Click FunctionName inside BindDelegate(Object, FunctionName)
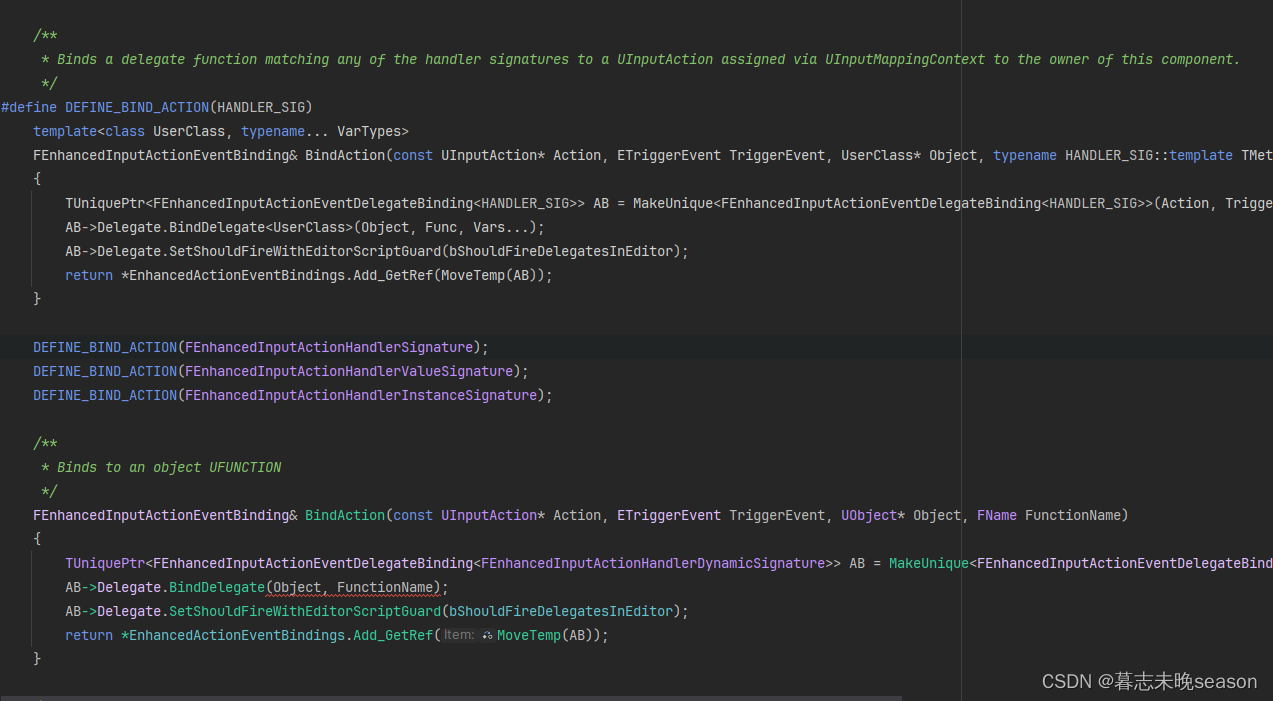This screenshot has width=1273, height=701. click(385, 587)
